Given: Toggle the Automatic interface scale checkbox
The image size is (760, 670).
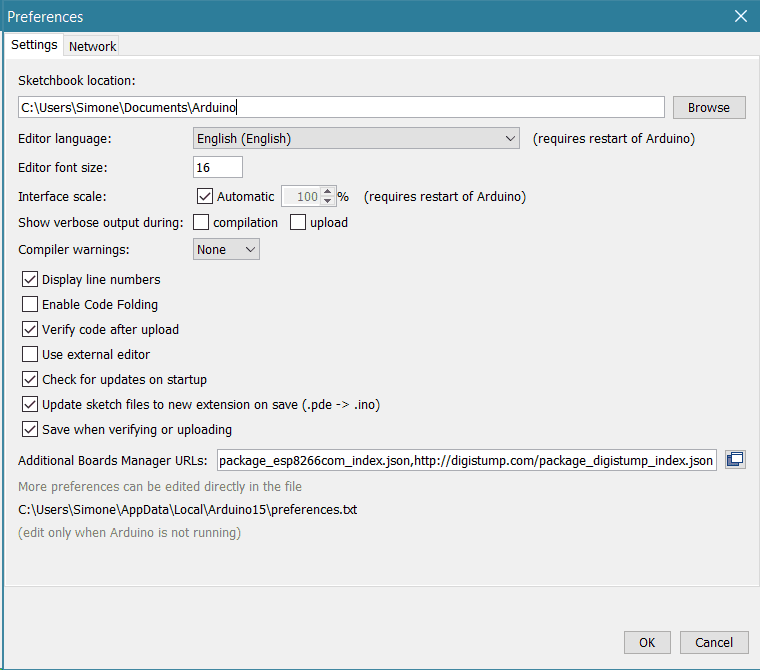Looking at the screenshot, I should coord(205,197).
